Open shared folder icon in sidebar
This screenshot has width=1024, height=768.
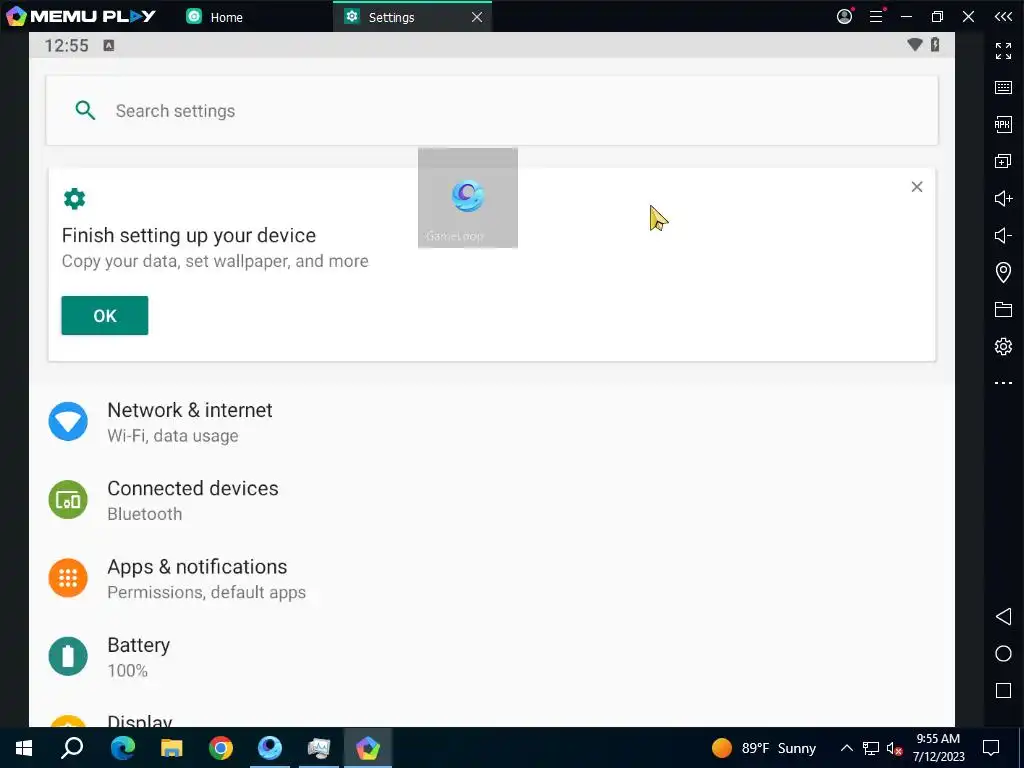pos(1003,309)
